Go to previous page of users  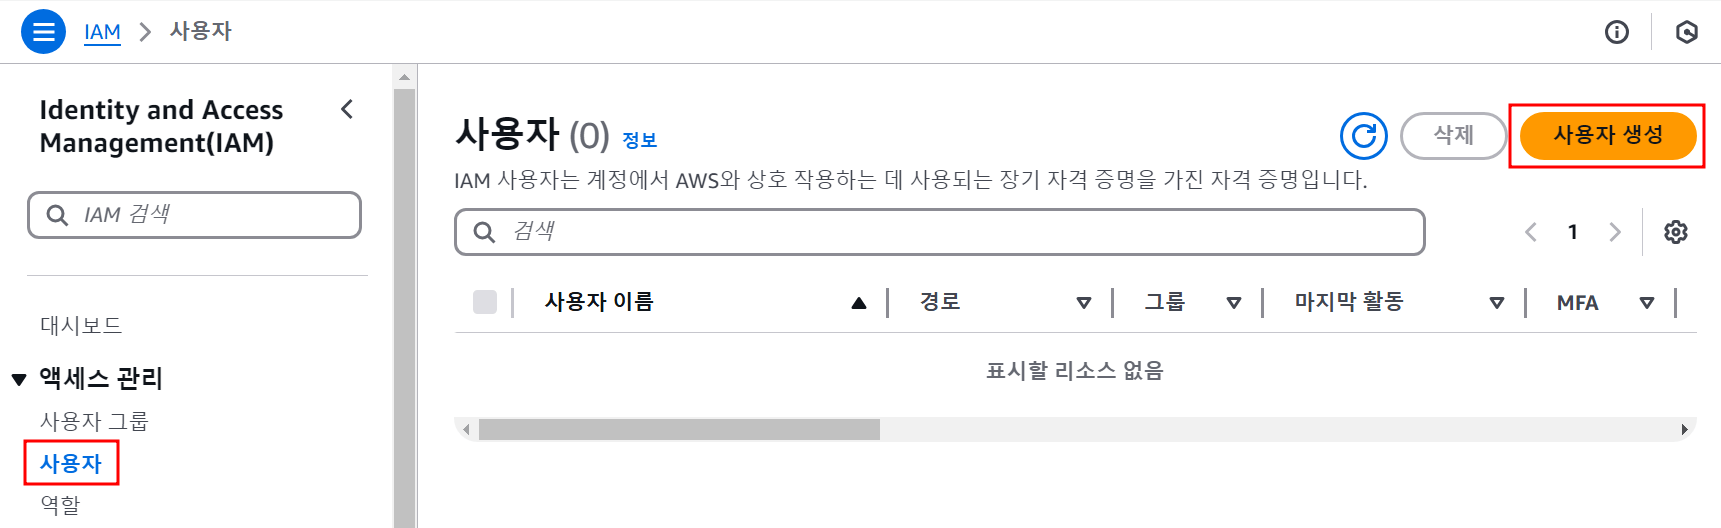coord(1530,232)
